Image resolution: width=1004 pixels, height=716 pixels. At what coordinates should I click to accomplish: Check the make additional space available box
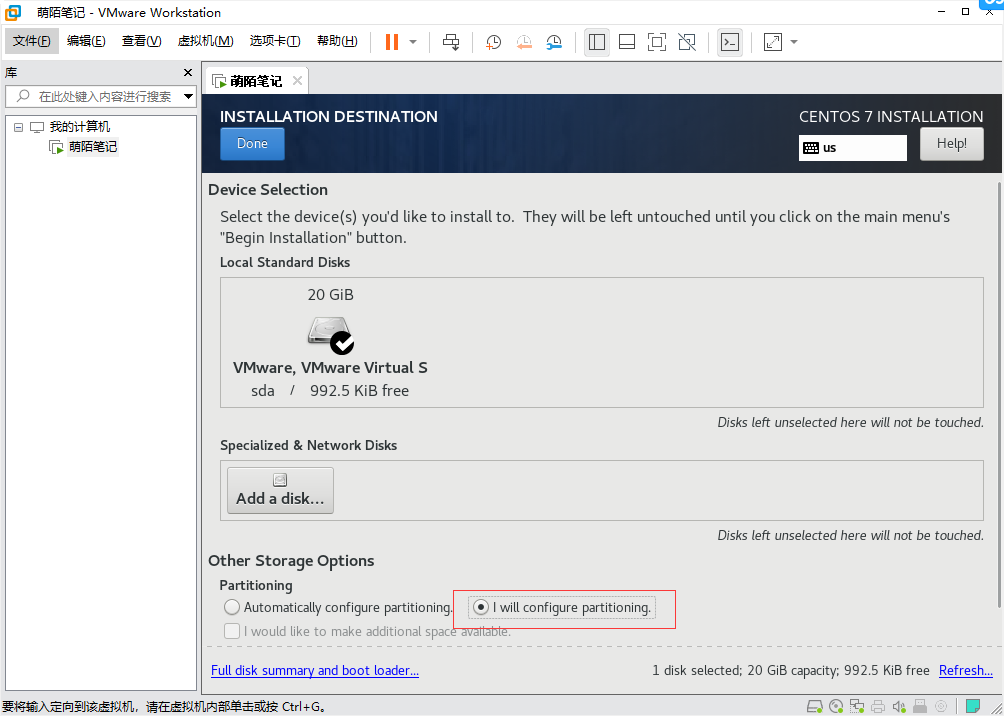click(x=232, y=631)
